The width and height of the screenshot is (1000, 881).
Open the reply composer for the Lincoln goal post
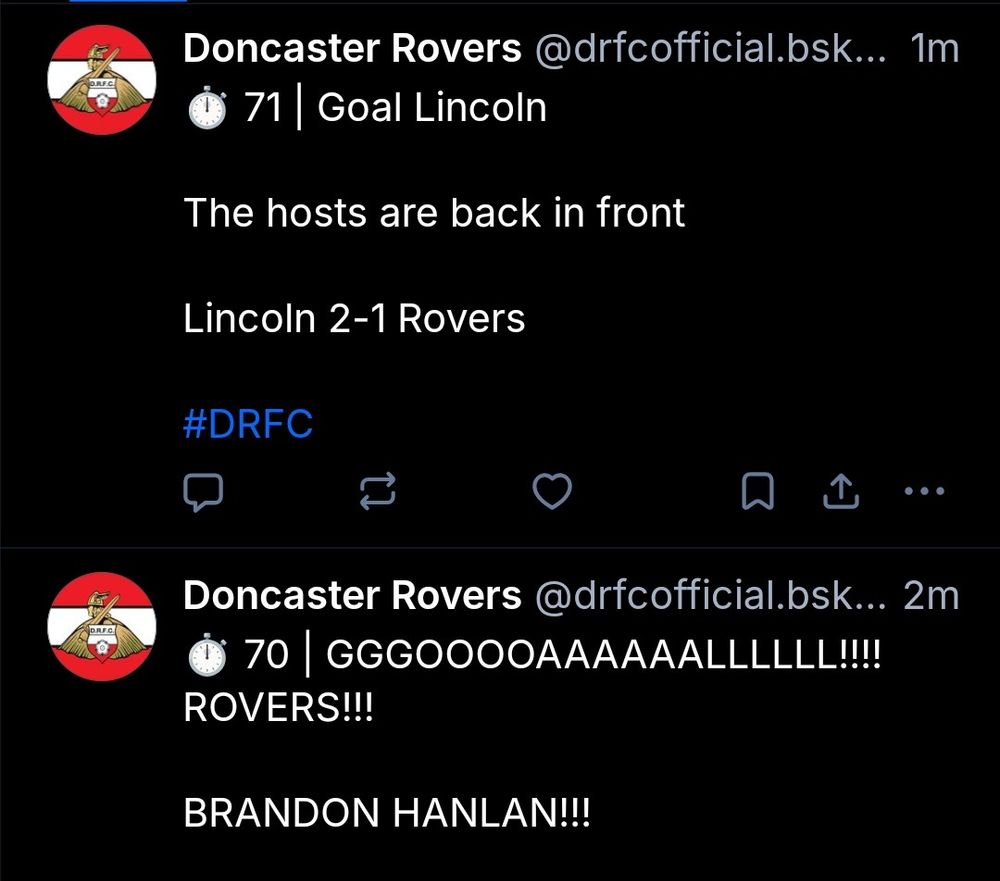(x=205, y=491)
